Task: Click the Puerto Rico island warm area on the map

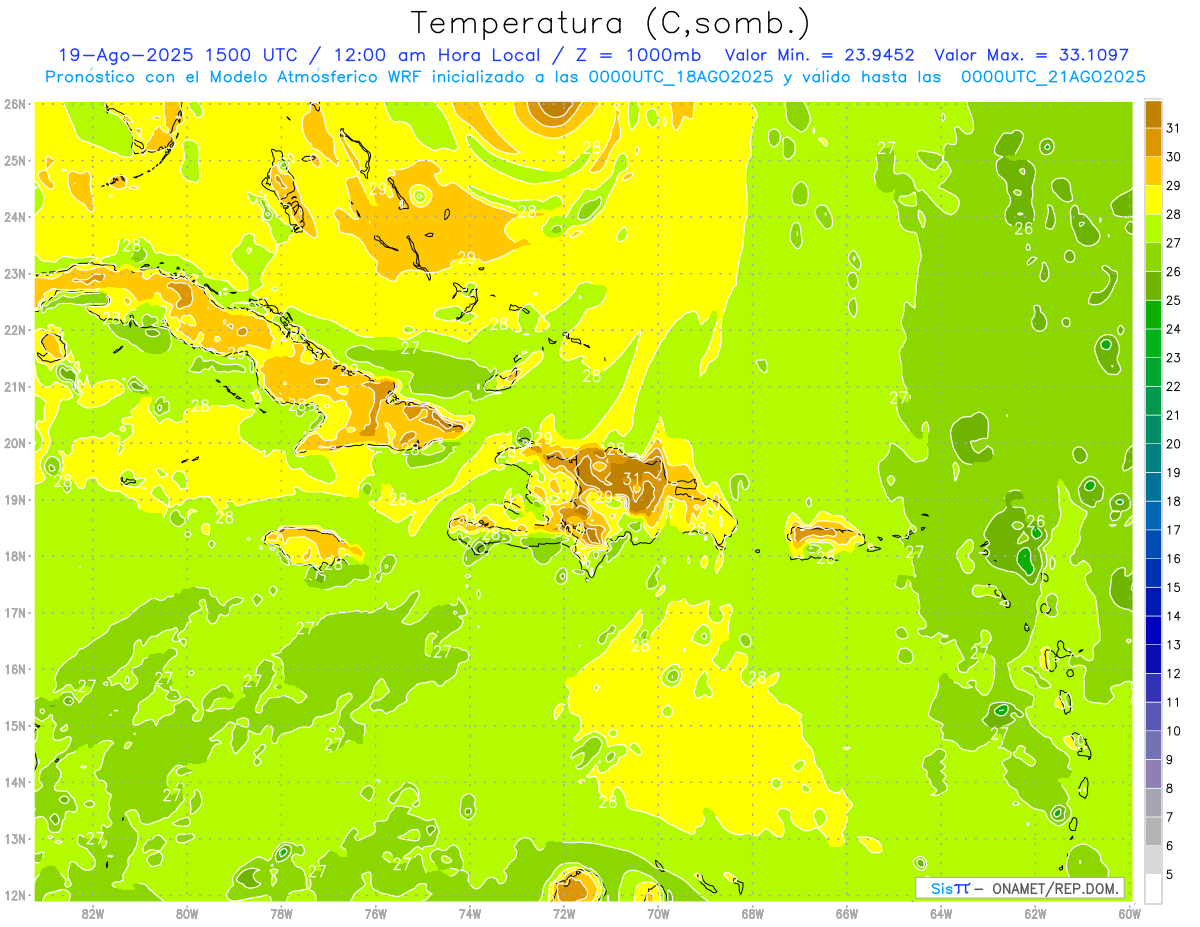Action: (x=825, y=537)
